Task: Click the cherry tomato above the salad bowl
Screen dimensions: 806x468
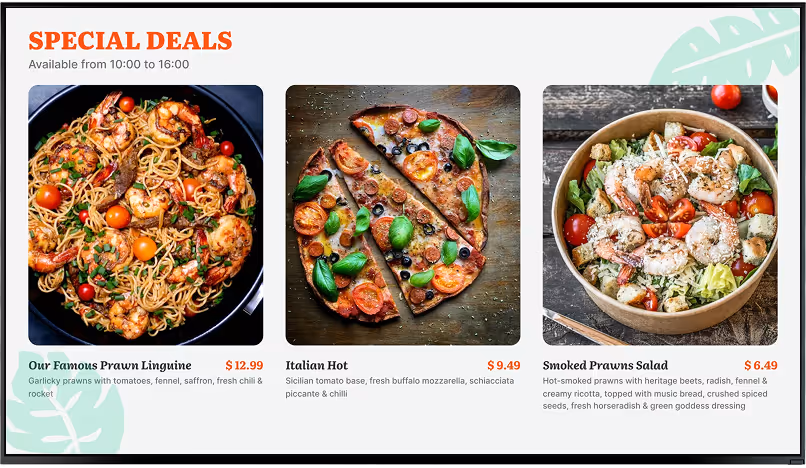Action: (726, 97)
